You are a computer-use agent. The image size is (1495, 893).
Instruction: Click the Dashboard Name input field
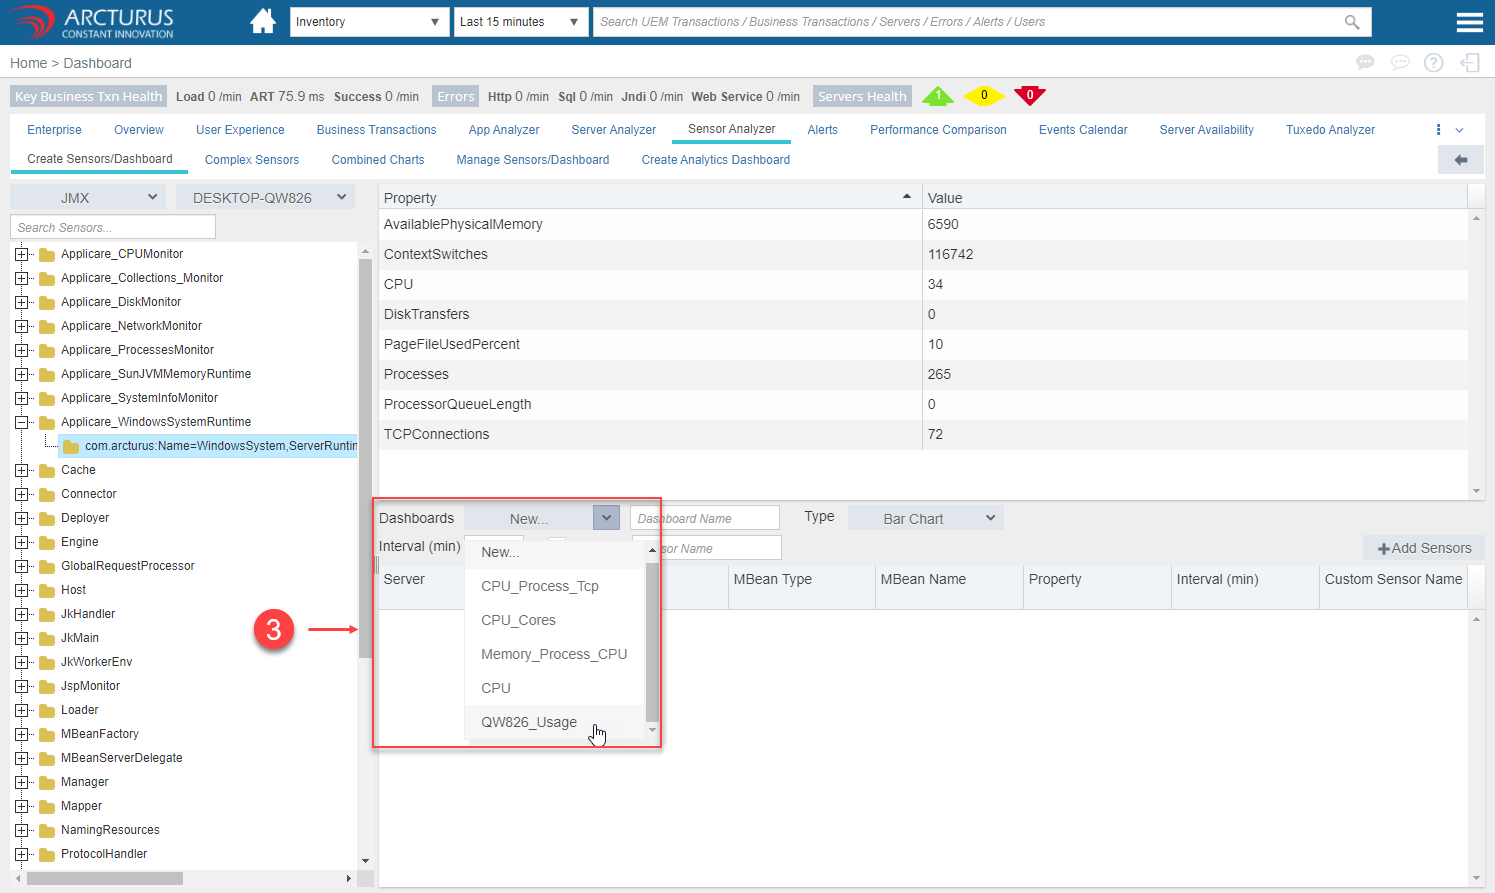(x=705, y=518)
